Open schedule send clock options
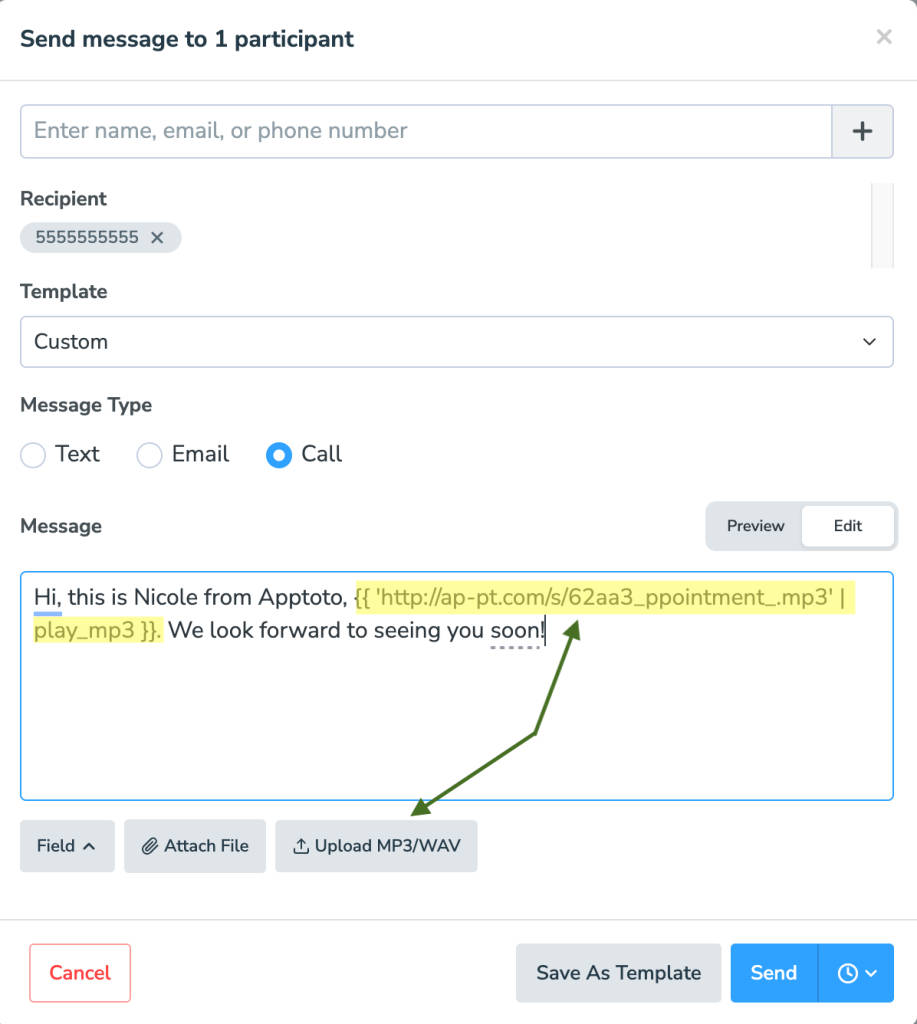The image size is (917, 1024). tap(848, 973)
